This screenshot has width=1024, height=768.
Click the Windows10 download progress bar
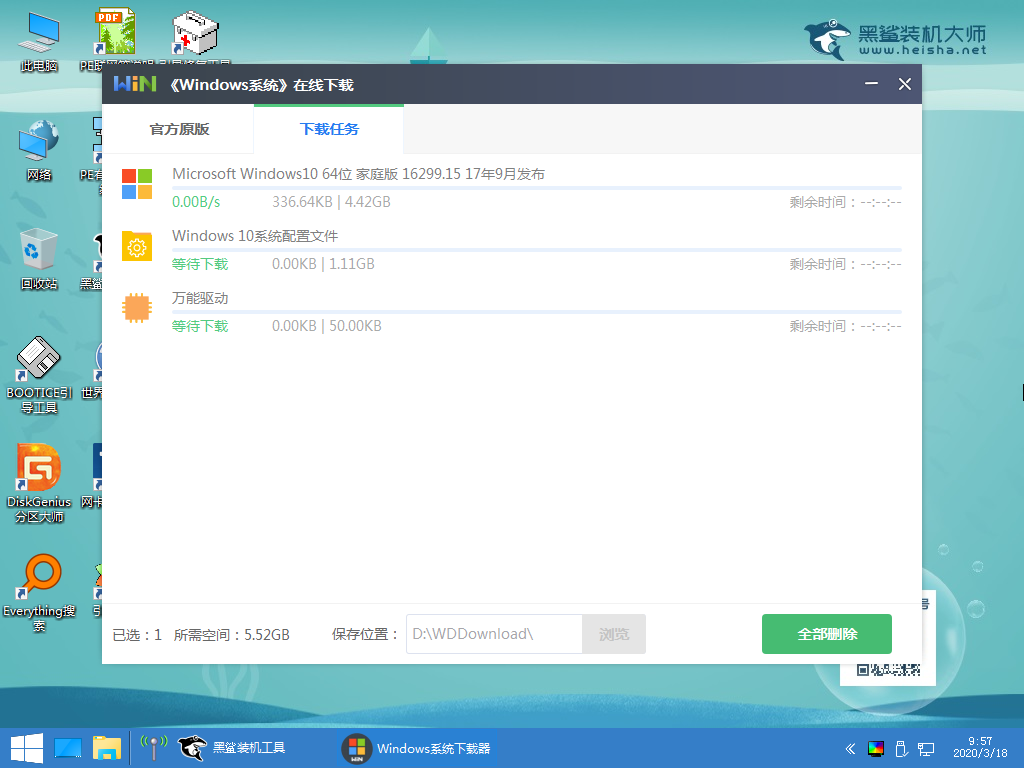coord(537,188)
